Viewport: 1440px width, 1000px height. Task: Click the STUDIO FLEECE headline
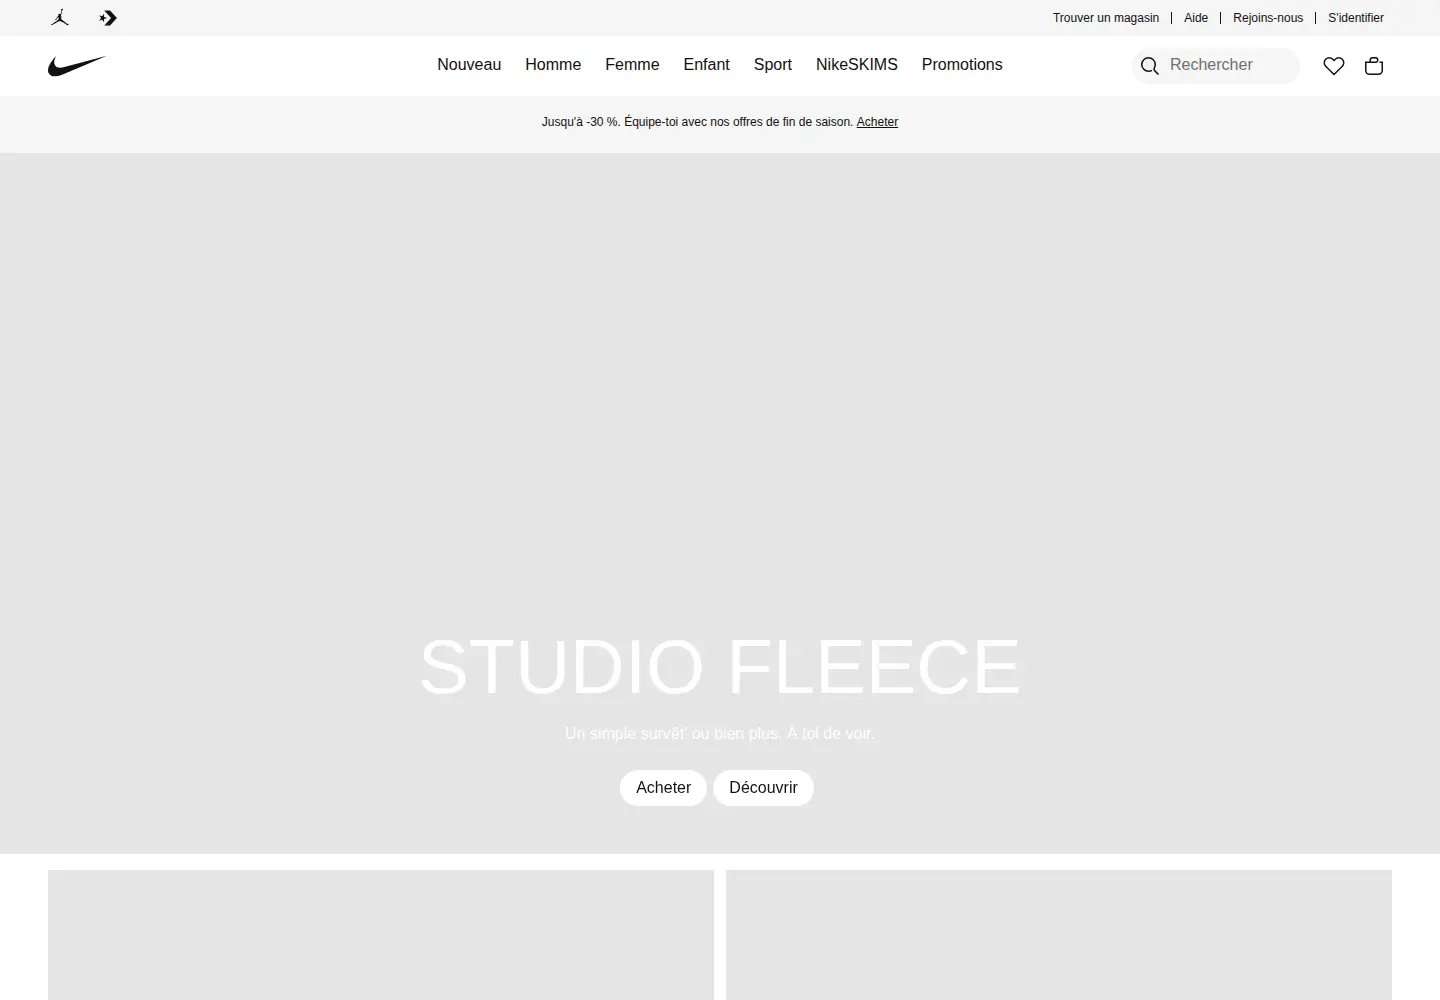pyautogui.click(x=720, y=667)
